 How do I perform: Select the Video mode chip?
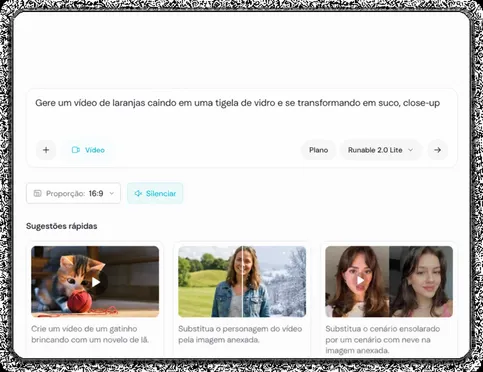point(88,150)
